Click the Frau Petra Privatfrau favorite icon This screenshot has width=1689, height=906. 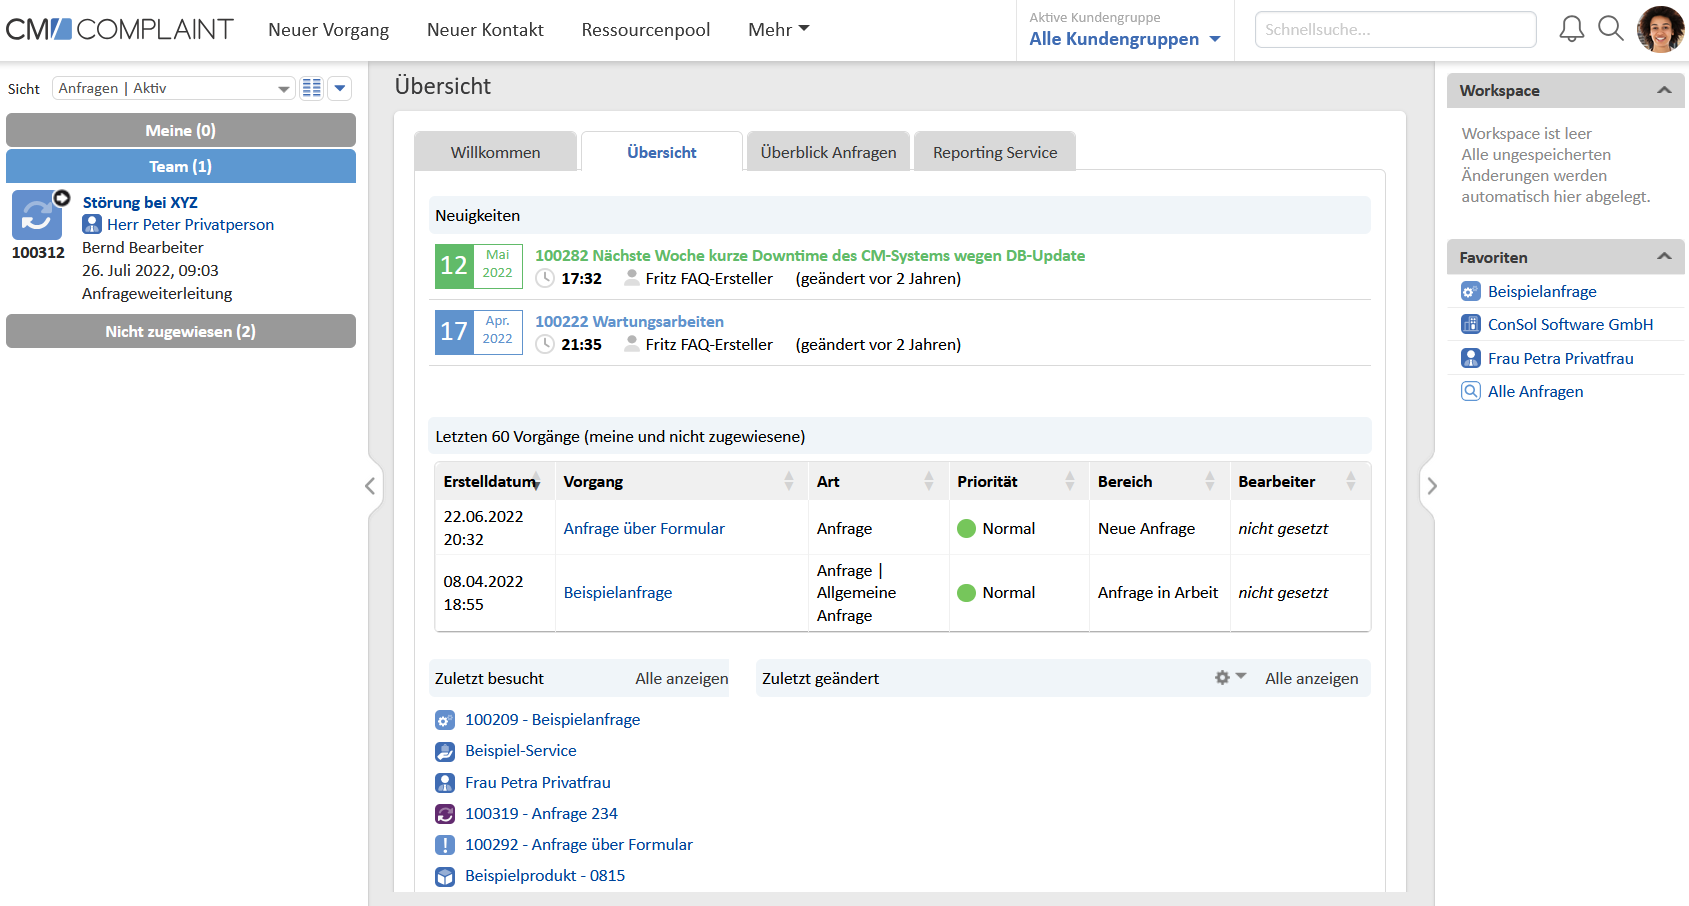point(1470,358)
